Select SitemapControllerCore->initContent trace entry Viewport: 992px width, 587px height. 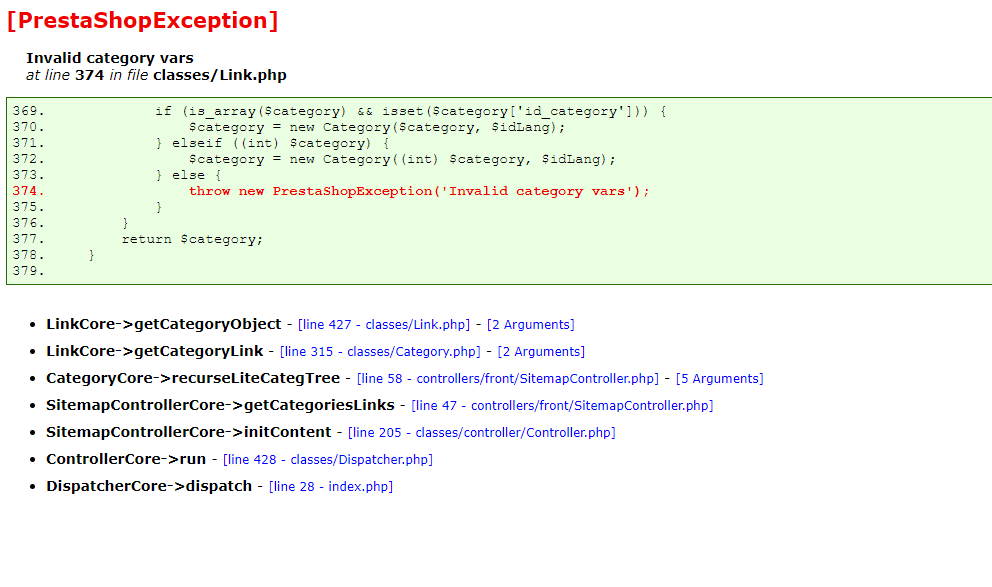189,433
